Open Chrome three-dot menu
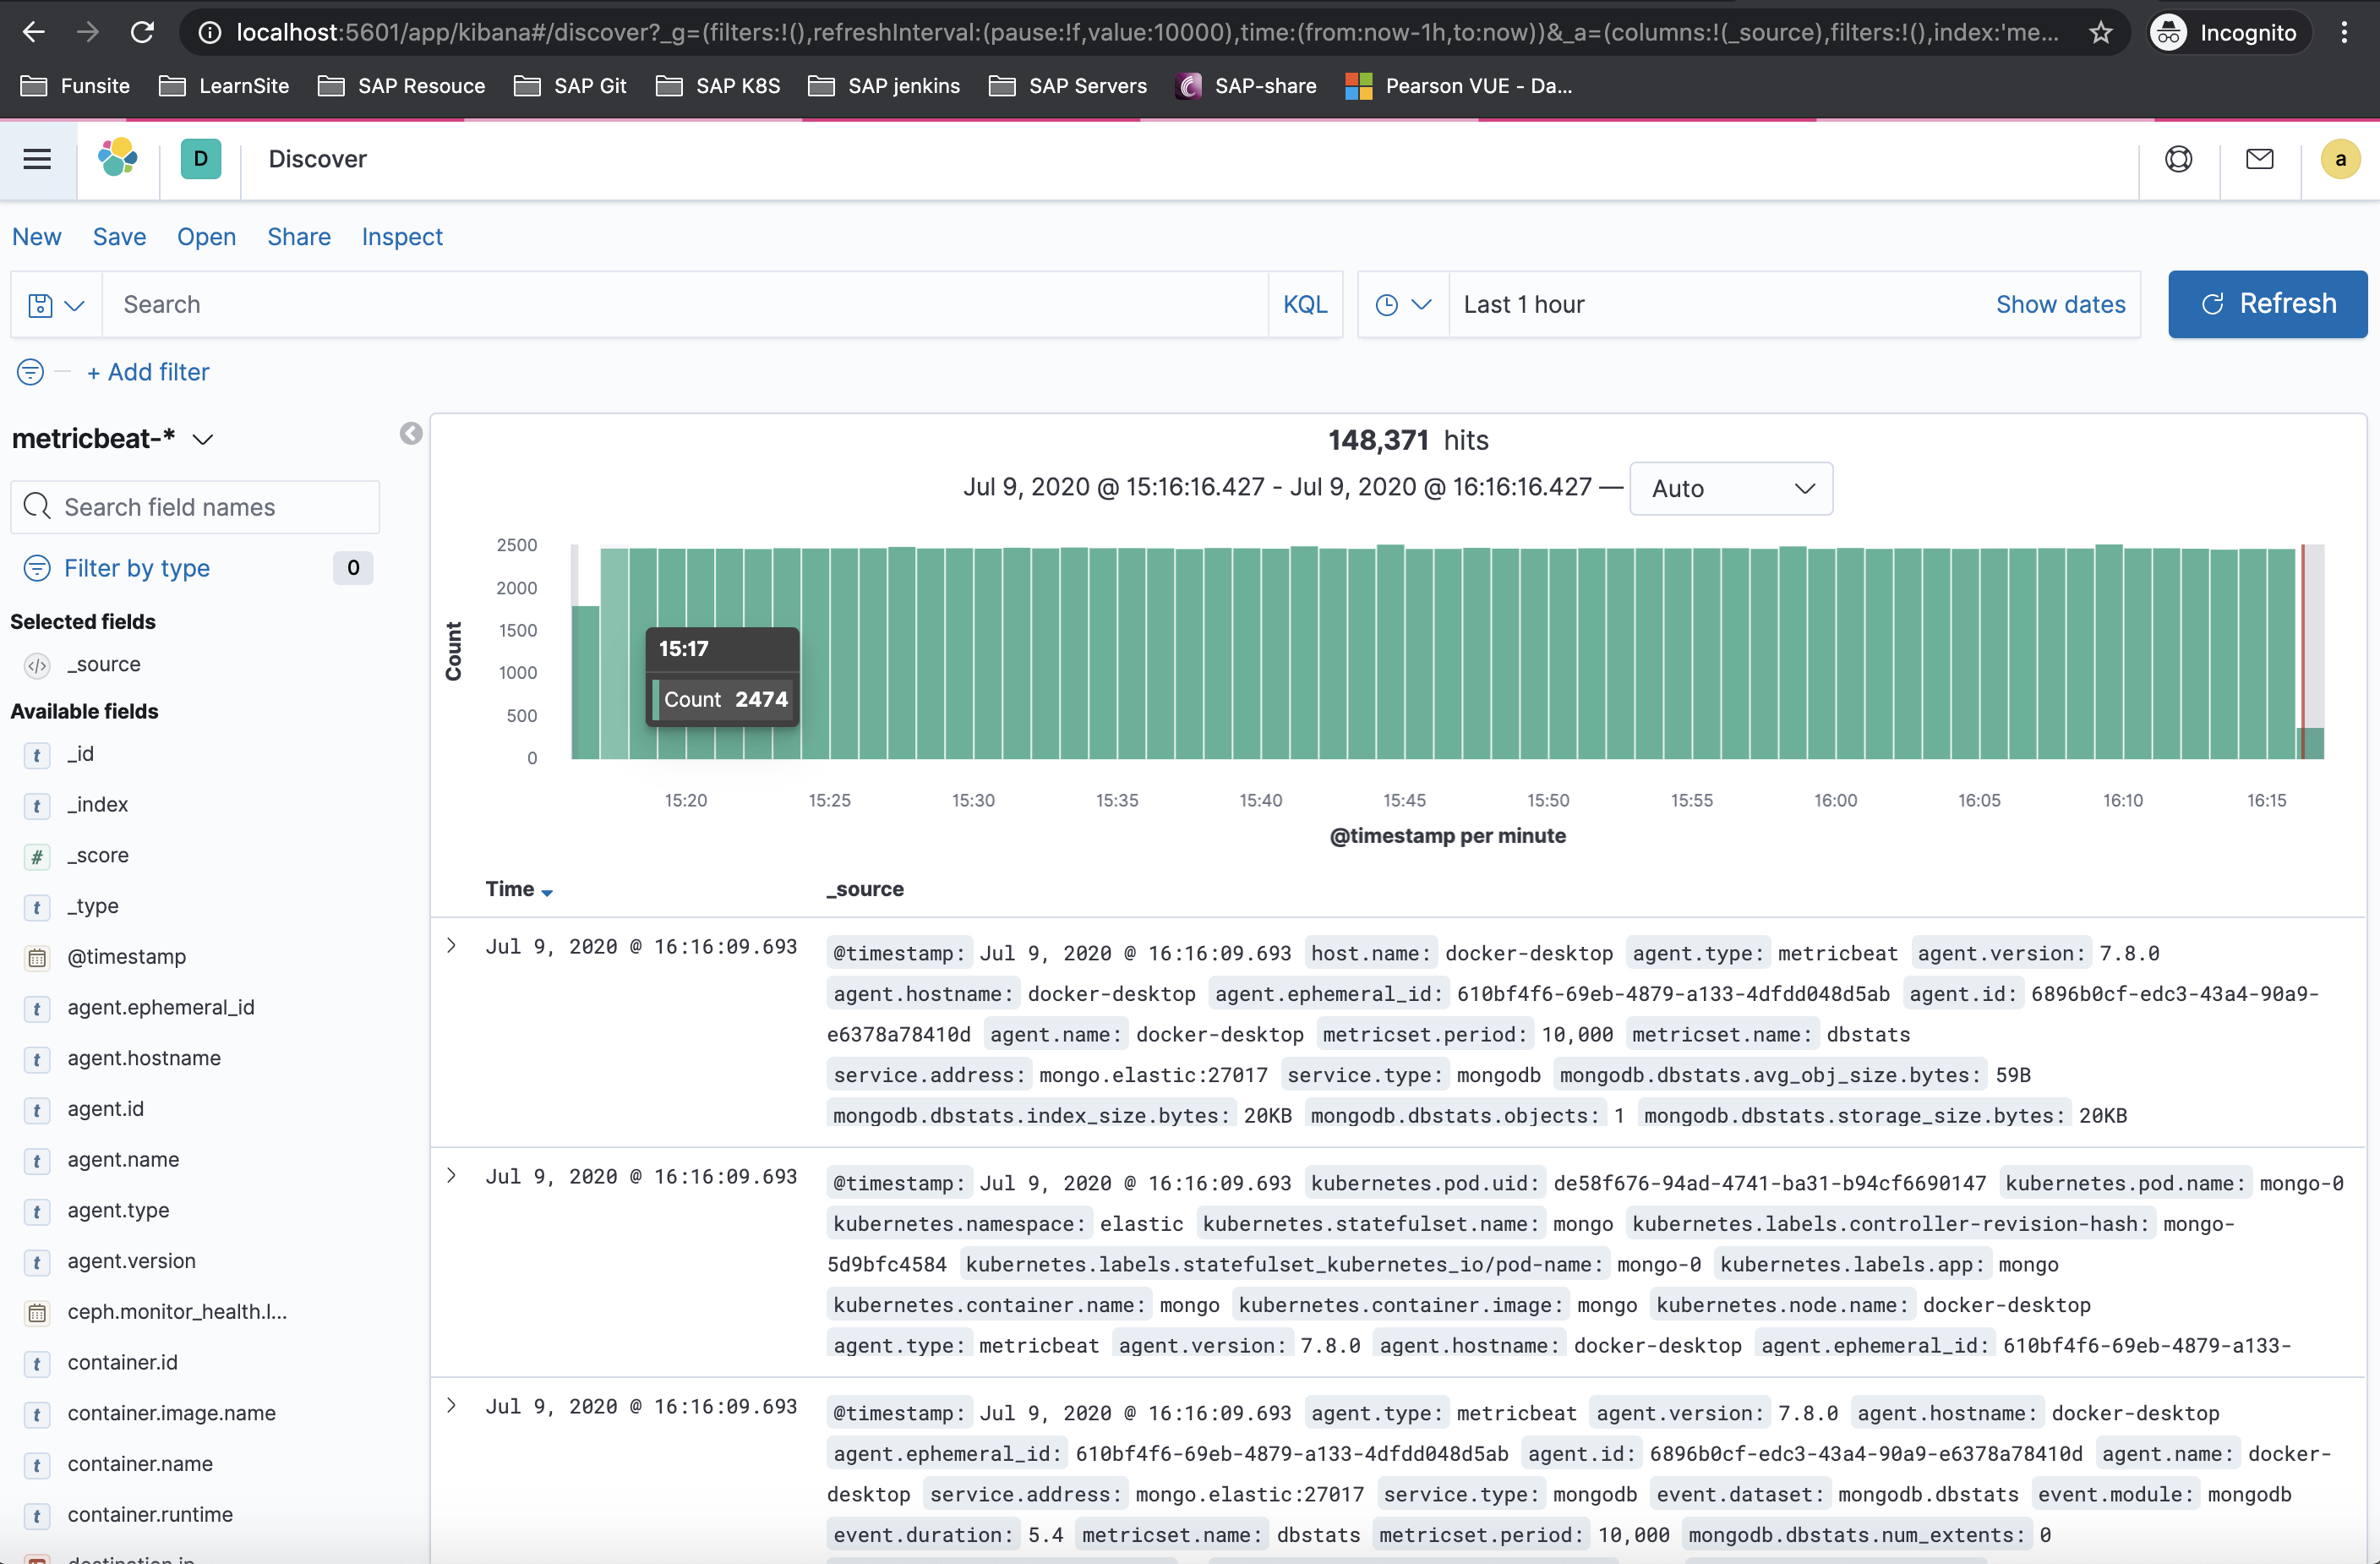Viewport: 2380px width, 1564px height. (x=2344, y=32)
